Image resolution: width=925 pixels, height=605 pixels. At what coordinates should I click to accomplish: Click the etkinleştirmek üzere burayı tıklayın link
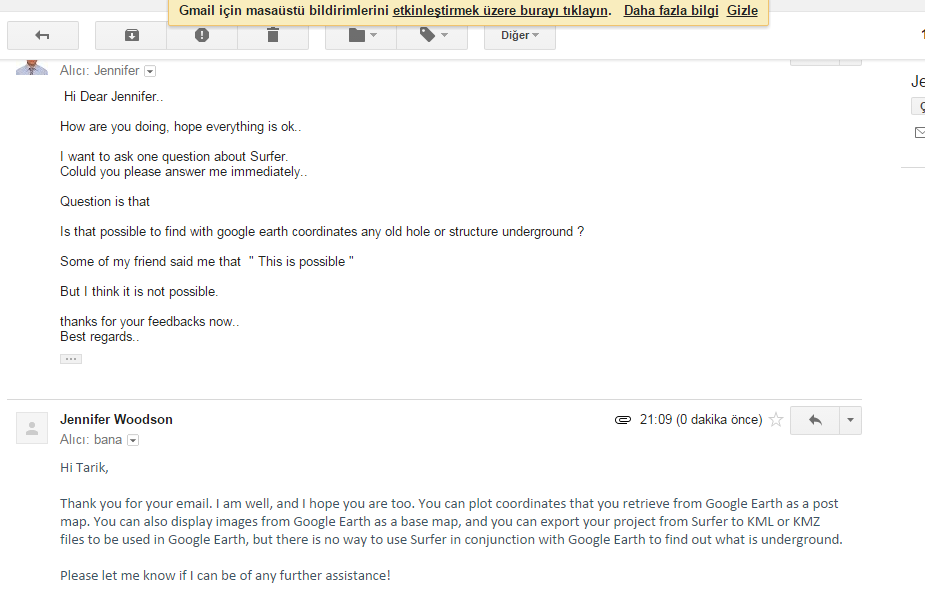[x=500, y=11]
